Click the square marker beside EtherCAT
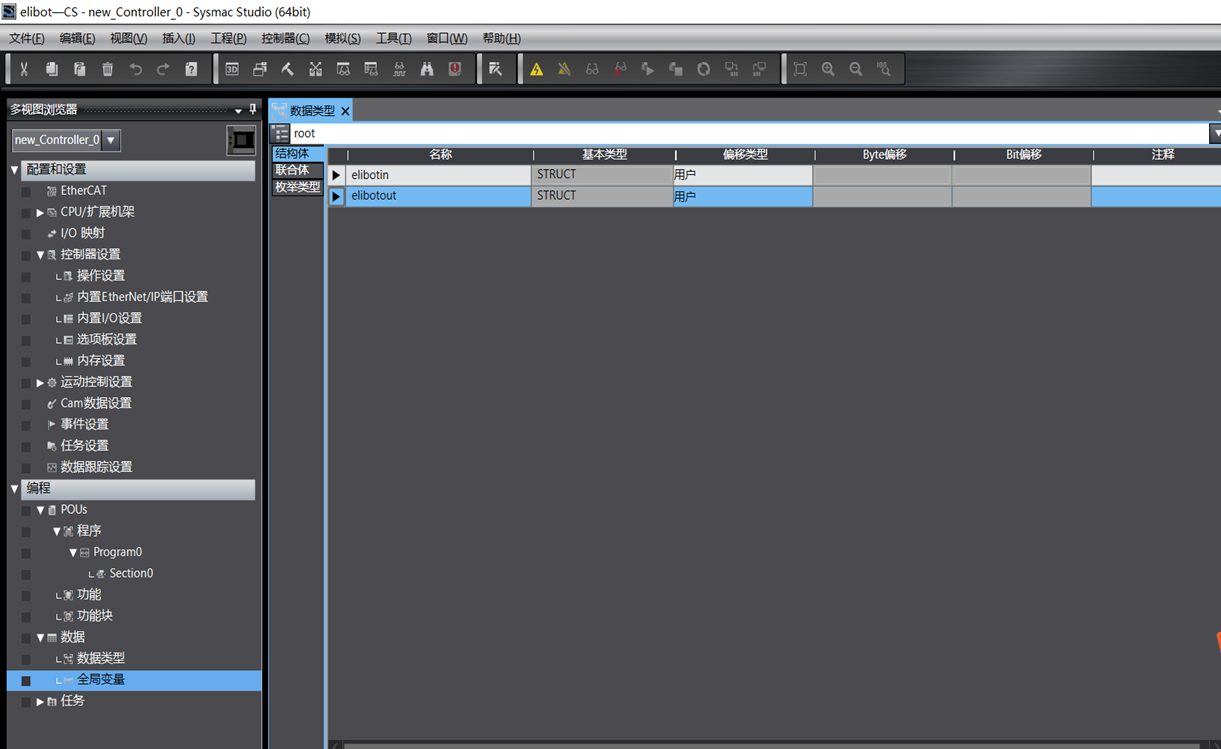 pyautogui.click(x=26, y=191)
